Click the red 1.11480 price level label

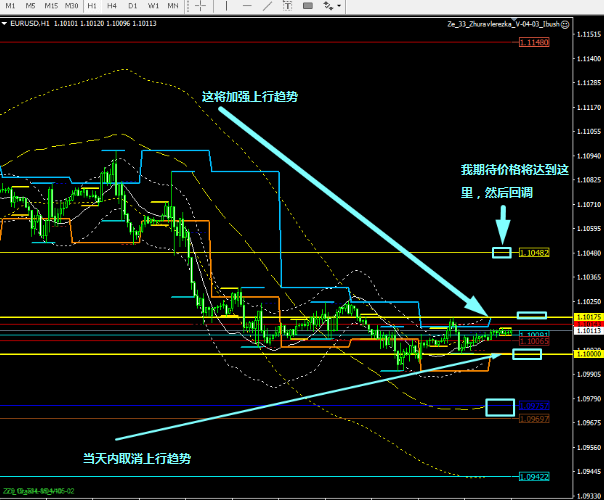535,43
